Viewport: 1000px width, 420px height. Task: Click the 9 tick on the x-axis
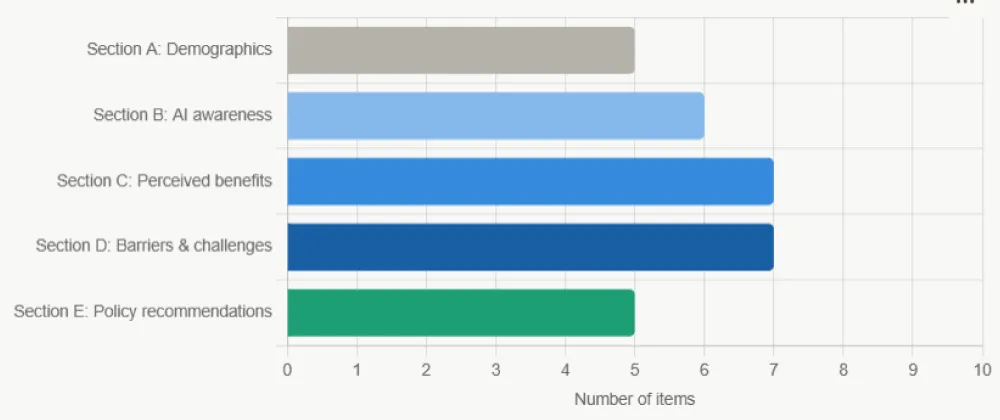pos(912,370)
